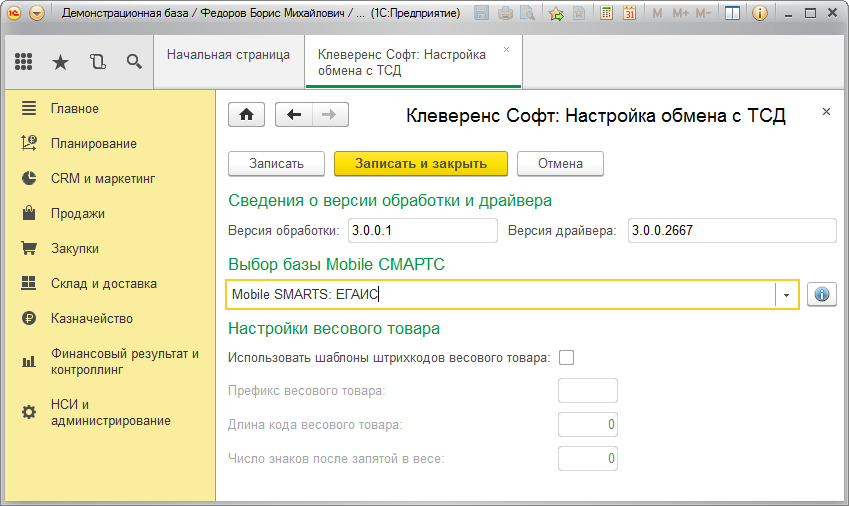
Task: Click the Версия обработки field
Action: [422, 231]
